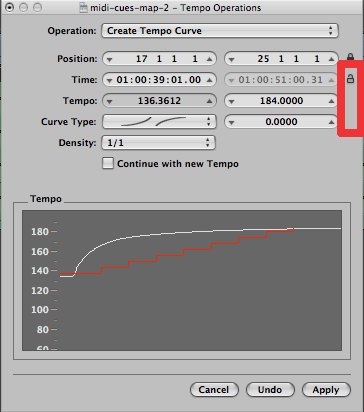Increase the end Tempo 184.0000 value
Viewport: 364px width, 412px height.
[331, 101]
